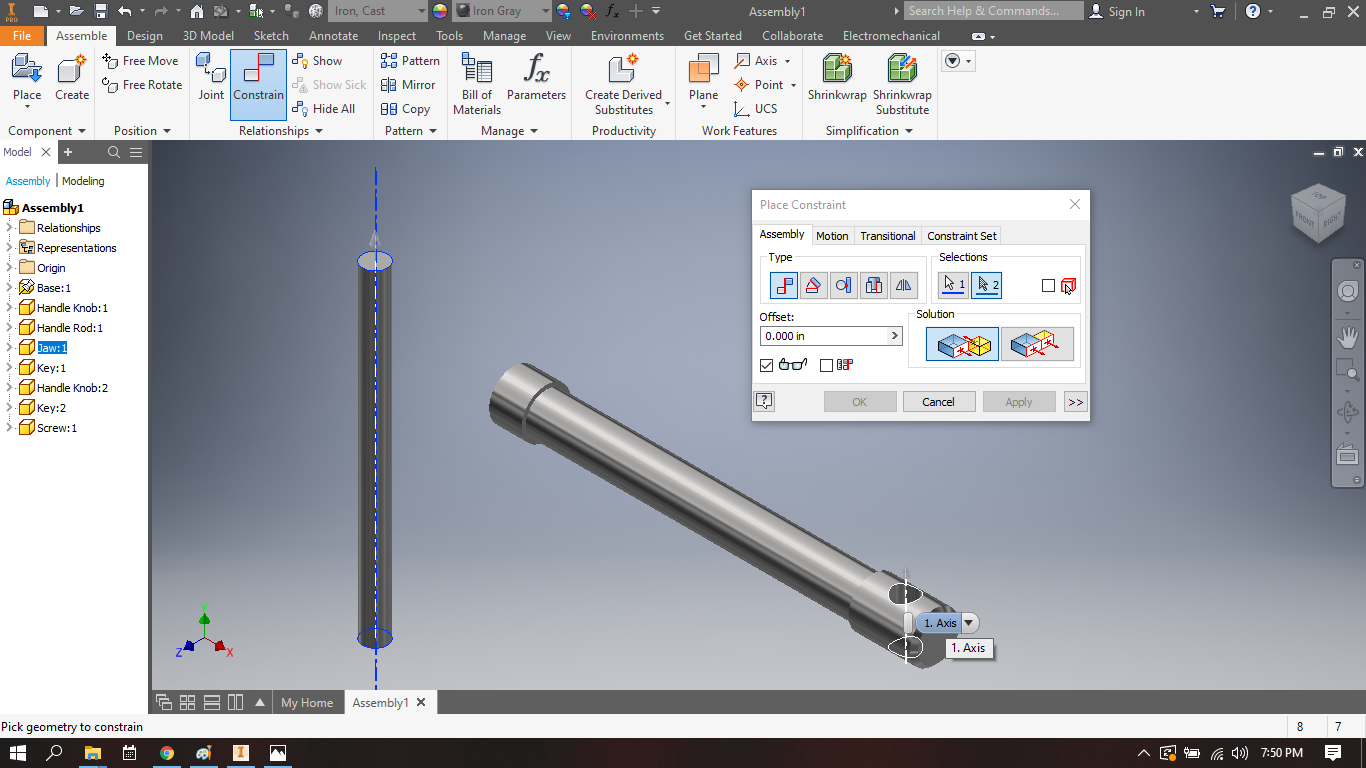Open the Mirror components tool
The width and height of the screenshot is (1366, 768).
[x=409, y=84]
